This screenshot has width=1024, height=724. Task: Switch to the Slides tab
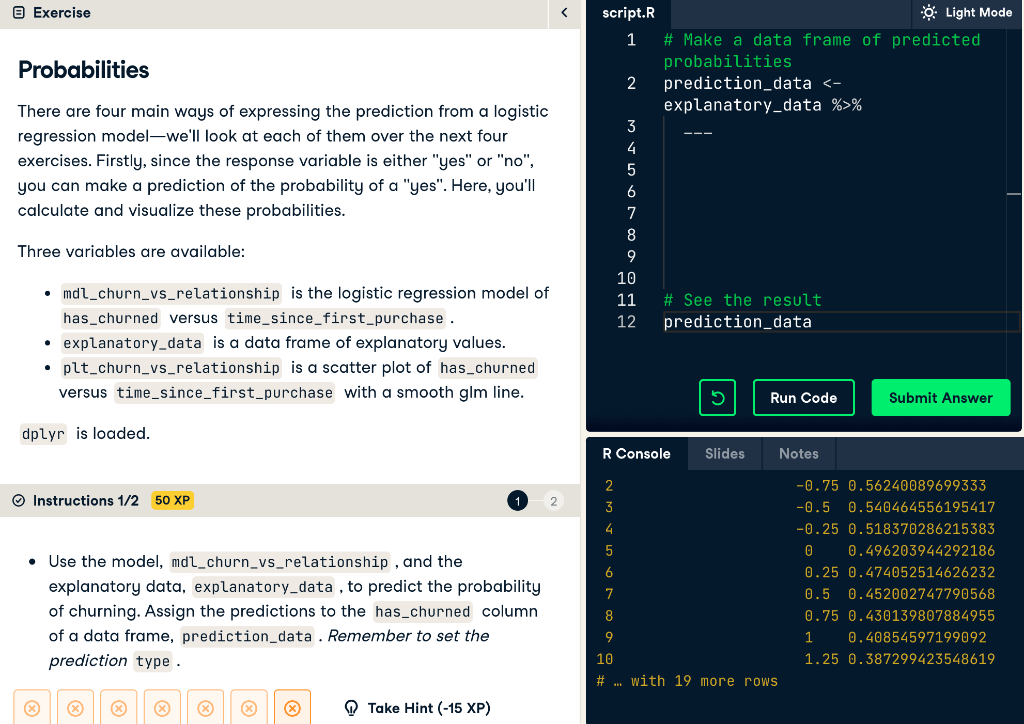(x=724, y=453)
